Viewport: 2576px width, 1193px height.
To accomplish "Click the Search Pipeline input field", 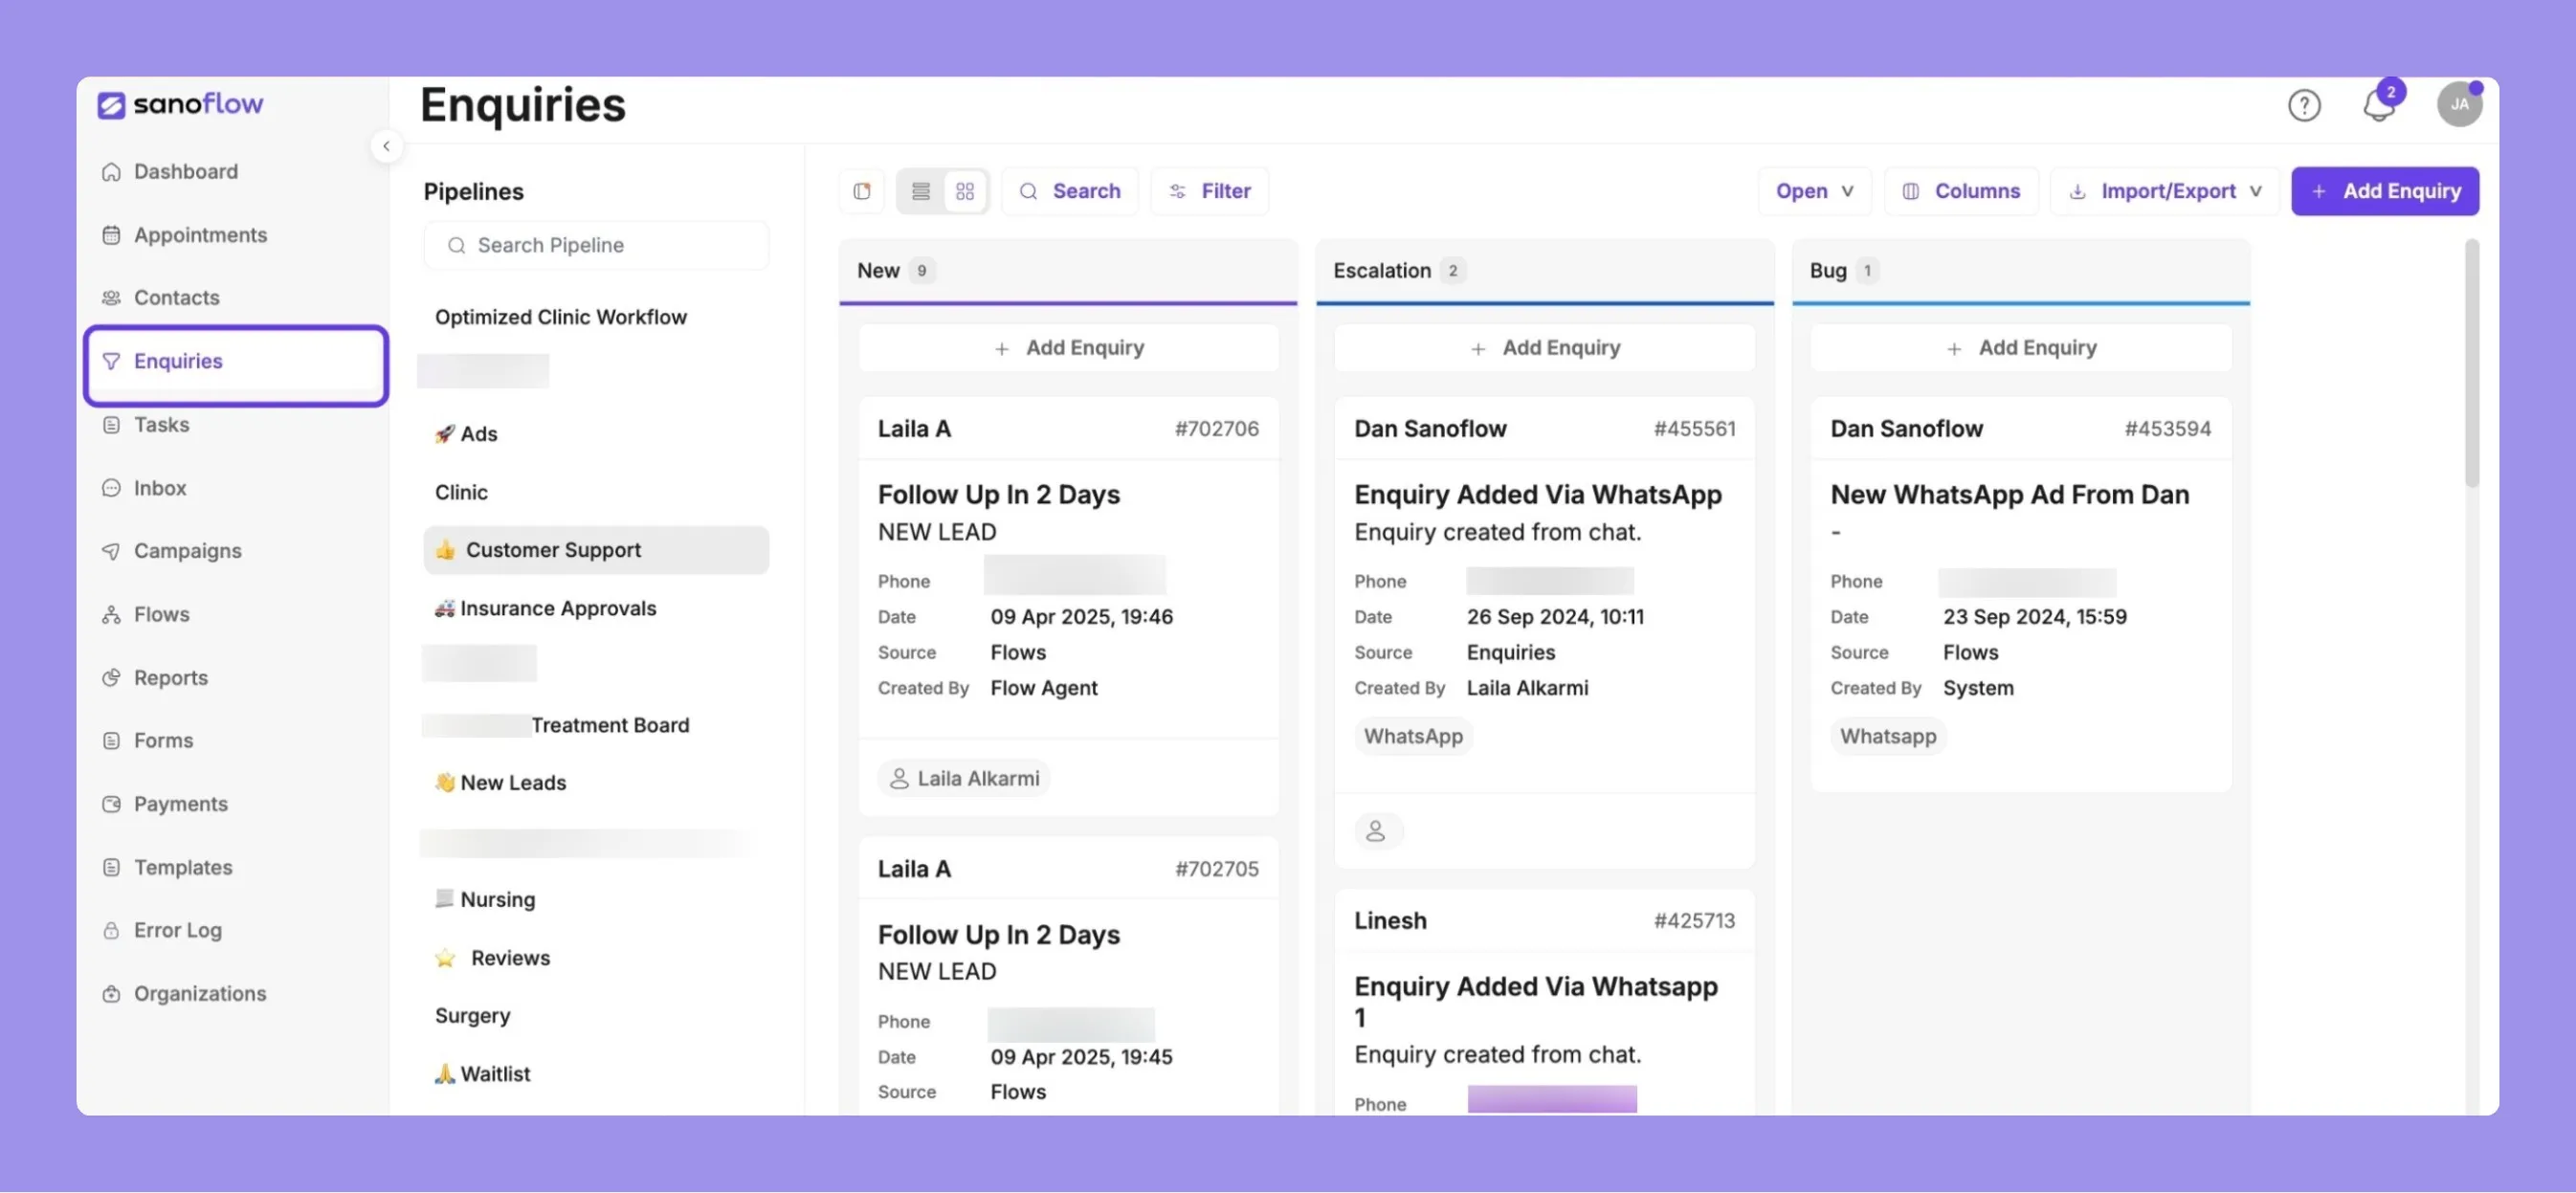I will point(596,245).
